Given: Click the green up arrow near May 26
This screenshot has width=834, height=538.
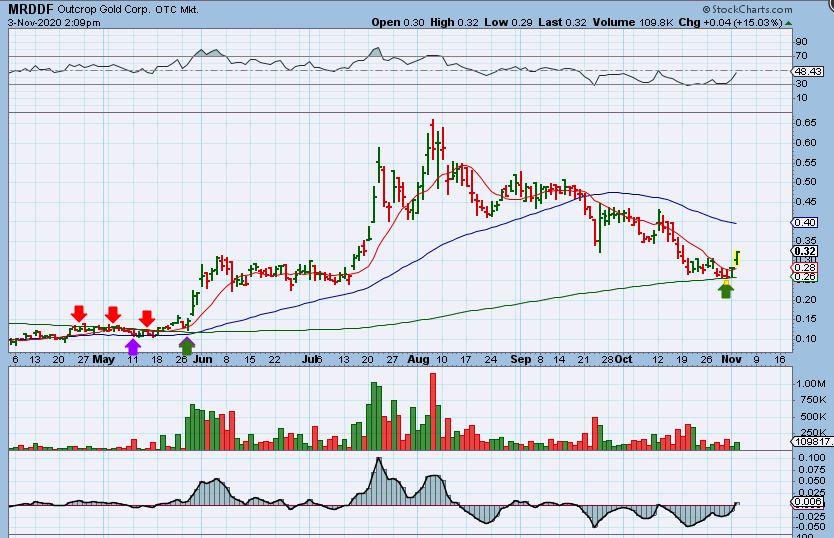Looking at the screenshot, I should coord(186,345).
